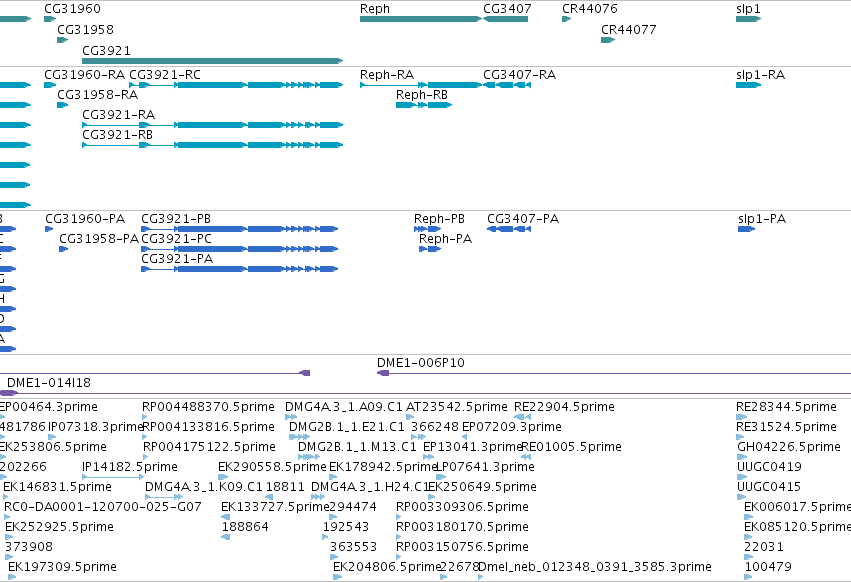Select the EK290558.5prime EST label

(272, 467)
